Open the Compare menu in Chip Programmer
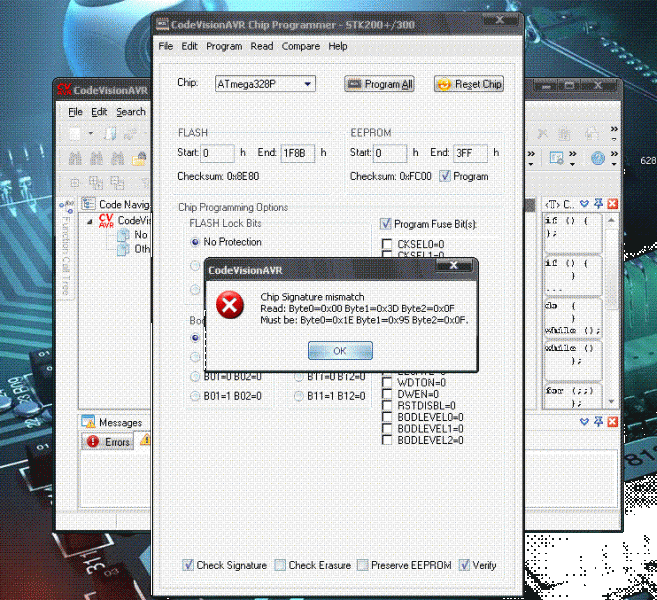Viewport: 657px width, 600px height. 301,46
